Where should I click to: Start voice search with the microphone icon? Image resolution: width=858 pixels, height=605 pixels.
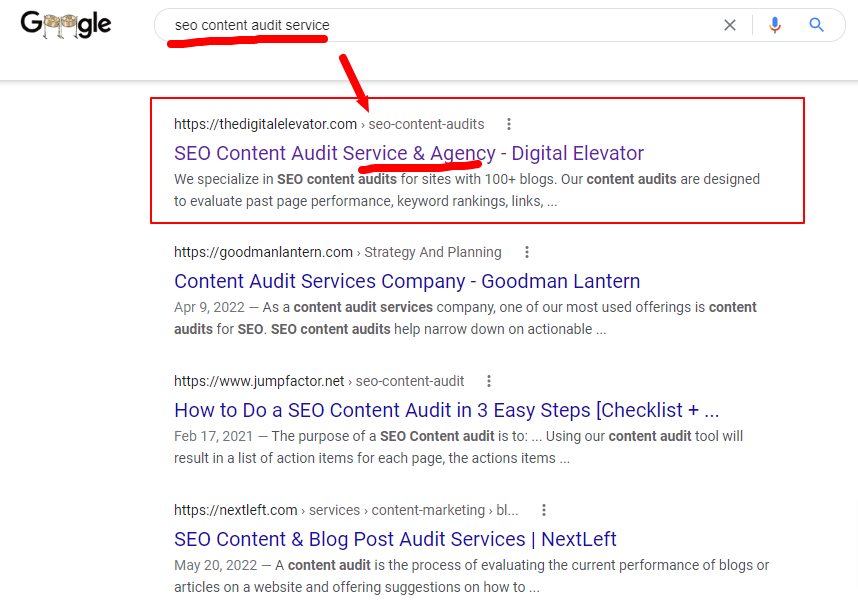[774, 25]
